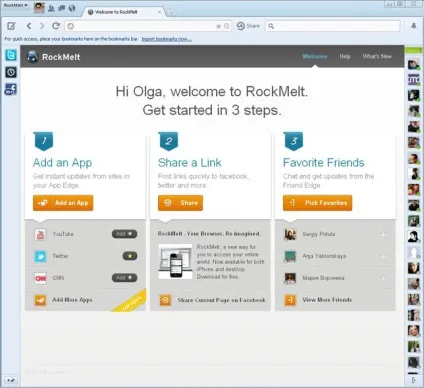Click the globe icon in title bar

[x=72, y=8]
